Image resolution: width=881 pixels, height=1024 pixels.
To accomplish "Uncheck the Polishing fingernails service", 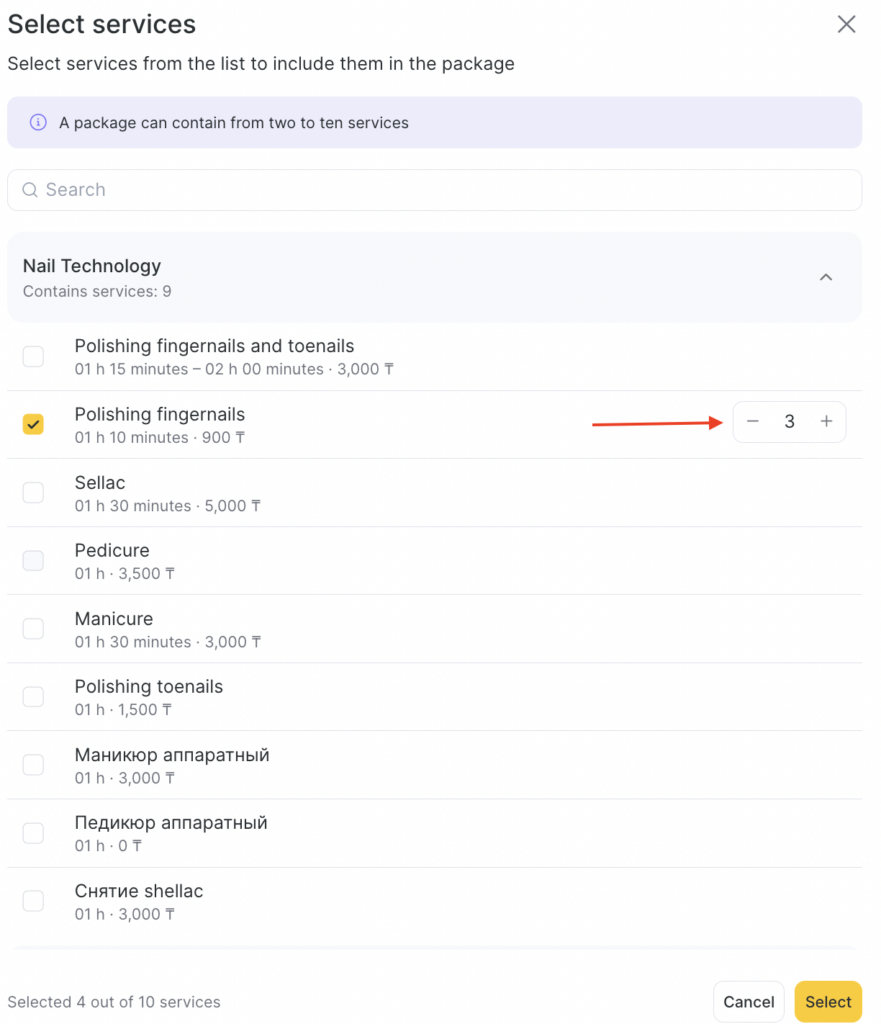I will (x=33, y=424).
